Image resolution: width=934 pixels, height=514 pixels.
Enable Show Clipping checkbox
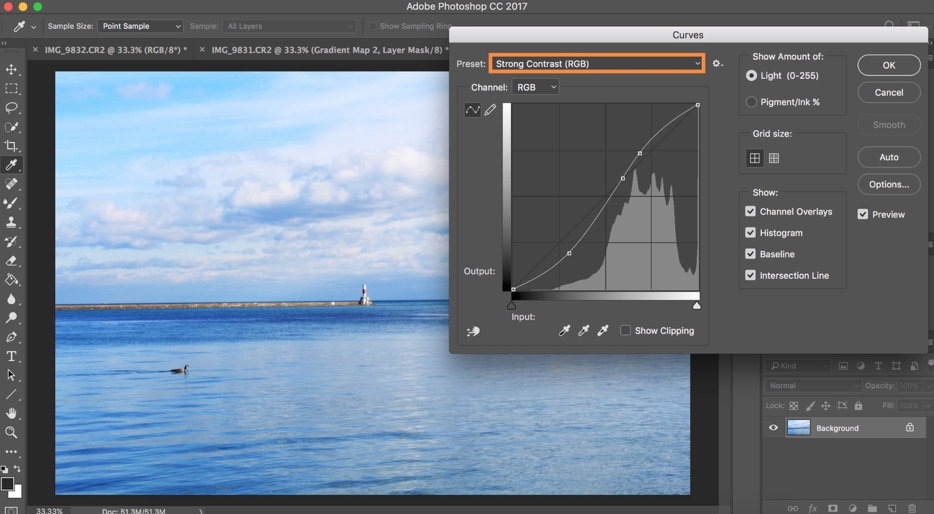point(625,331)
